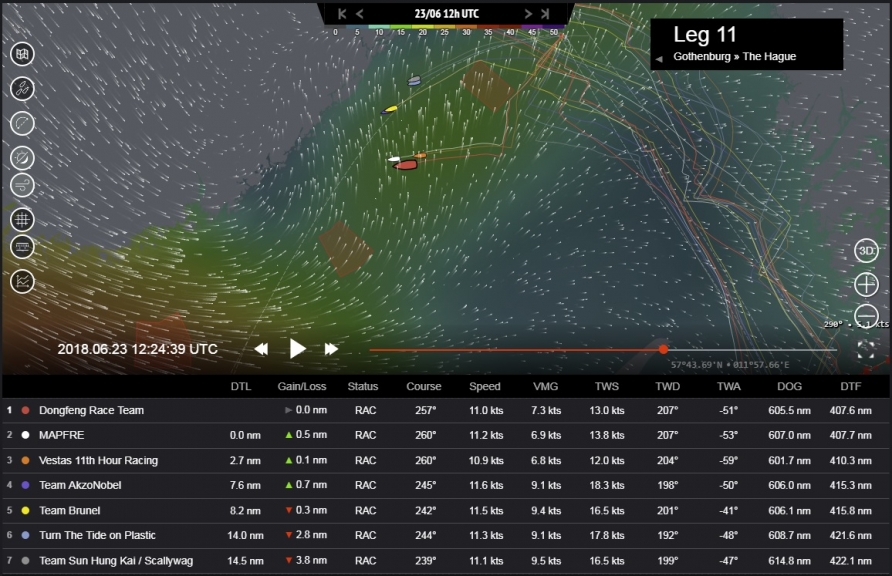
Task: Sort table by Speed column
Action: [485, 387]
